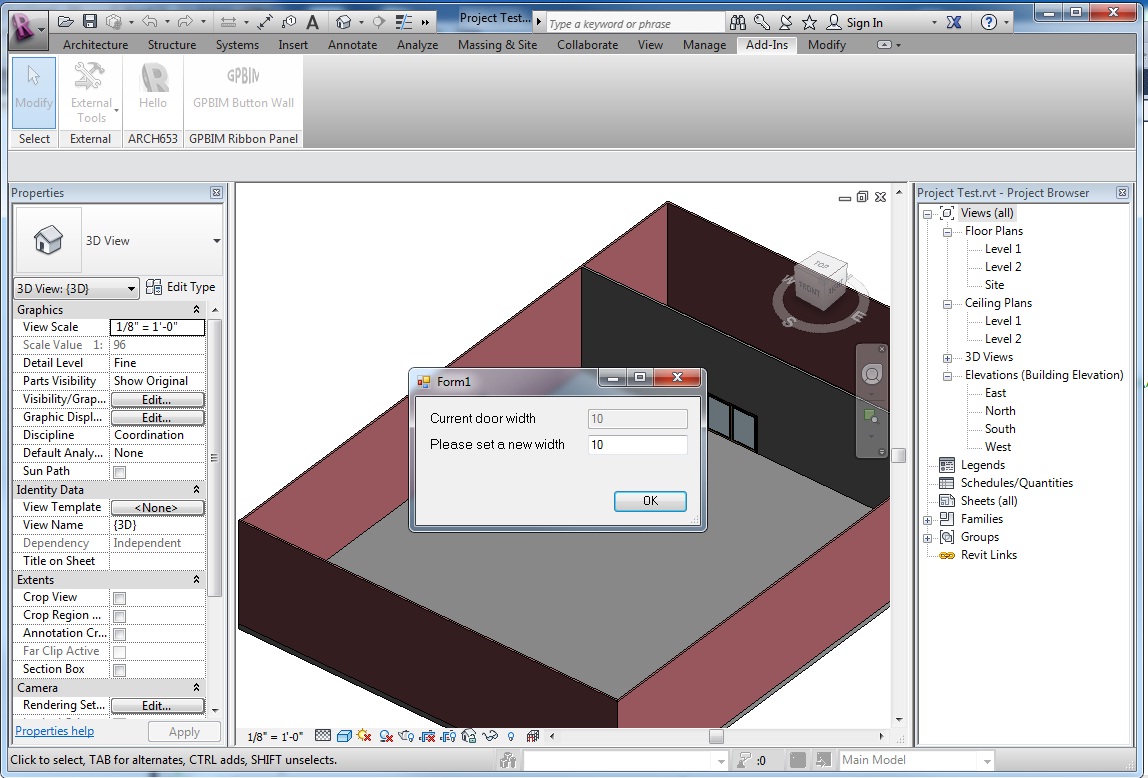Click the ViewCube in the 3D view
The image size is (1148, 778).
click(823, 280)
